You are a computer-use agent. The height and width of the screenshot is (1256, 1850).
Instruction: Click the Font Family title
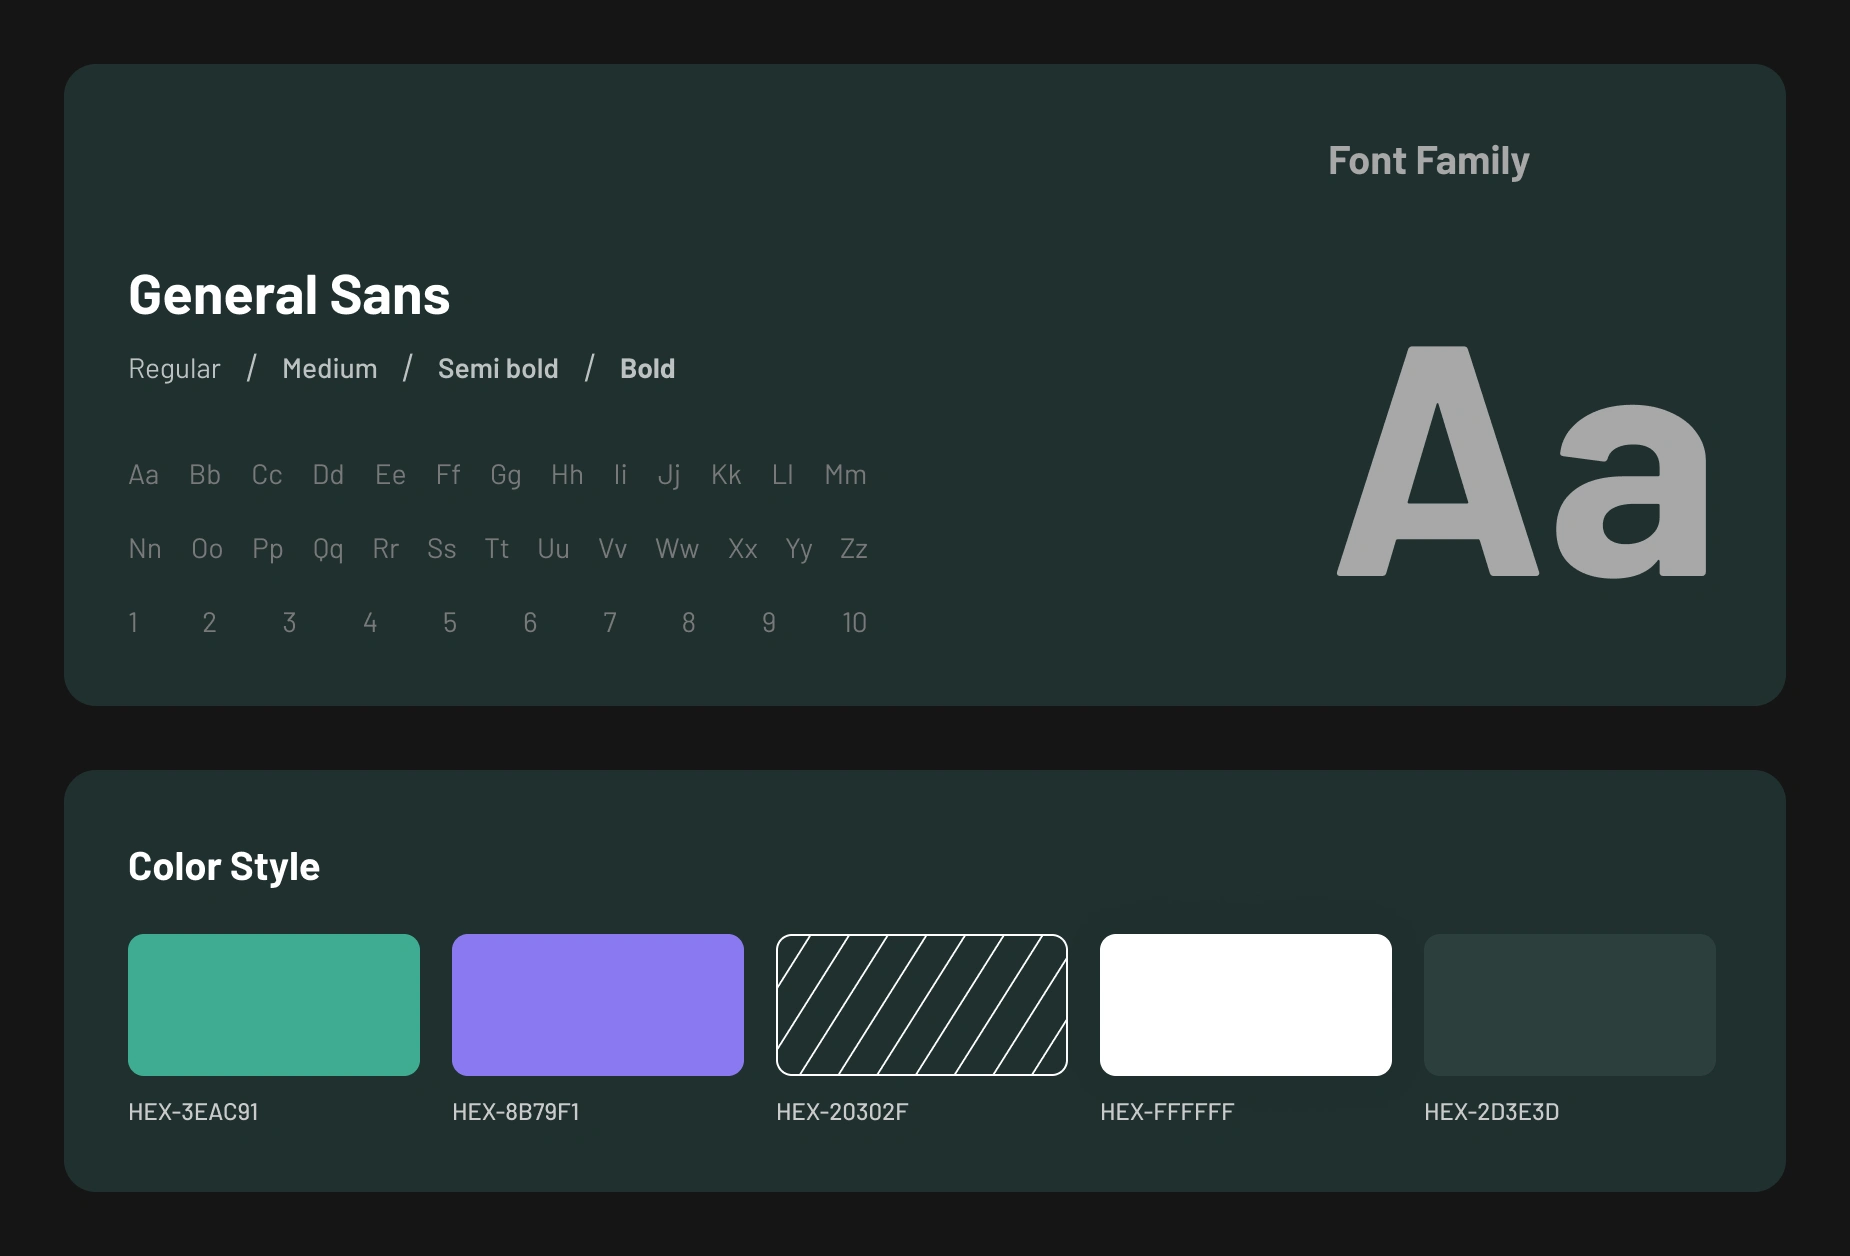coord(1429,161)
